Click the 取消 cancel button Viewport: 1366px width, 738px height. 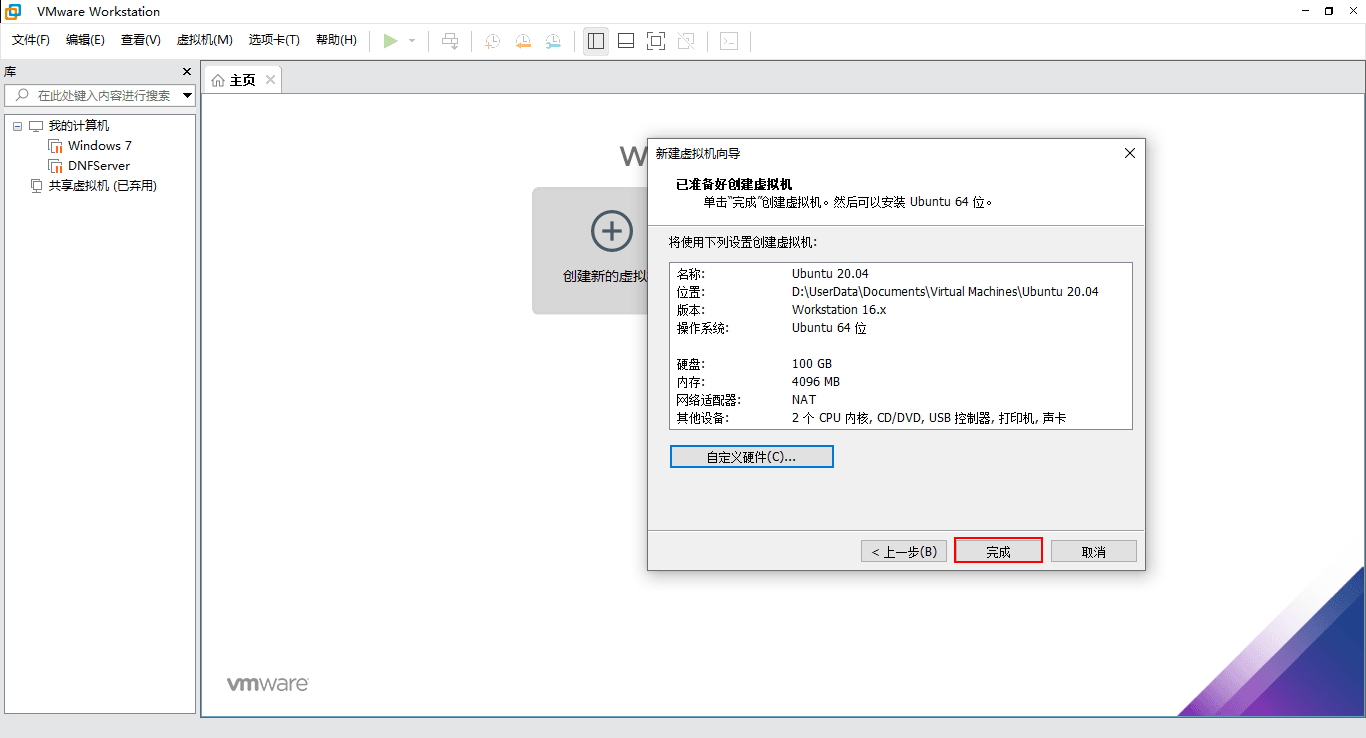[1094, 551]
